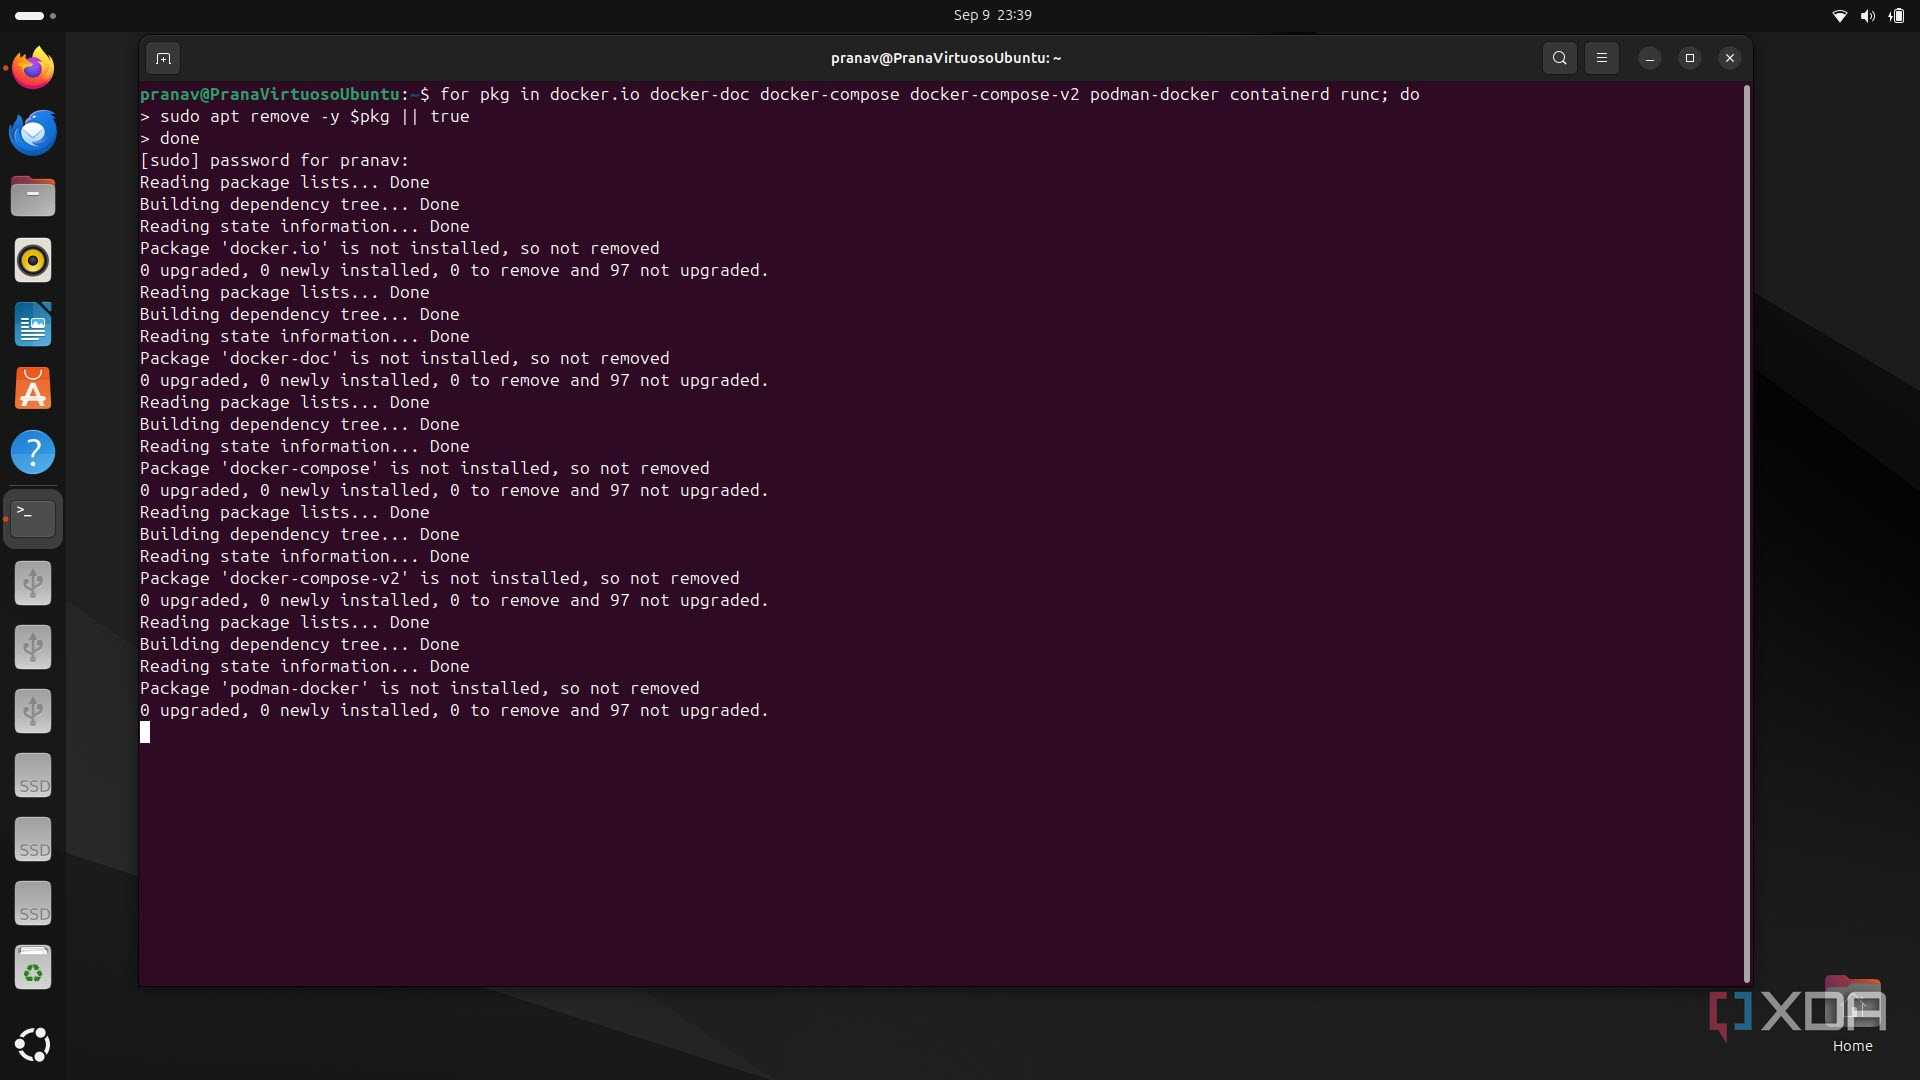Open the clock showing Sep 9 23:39
1920x1080 pixels.
(x=992, y=15)
